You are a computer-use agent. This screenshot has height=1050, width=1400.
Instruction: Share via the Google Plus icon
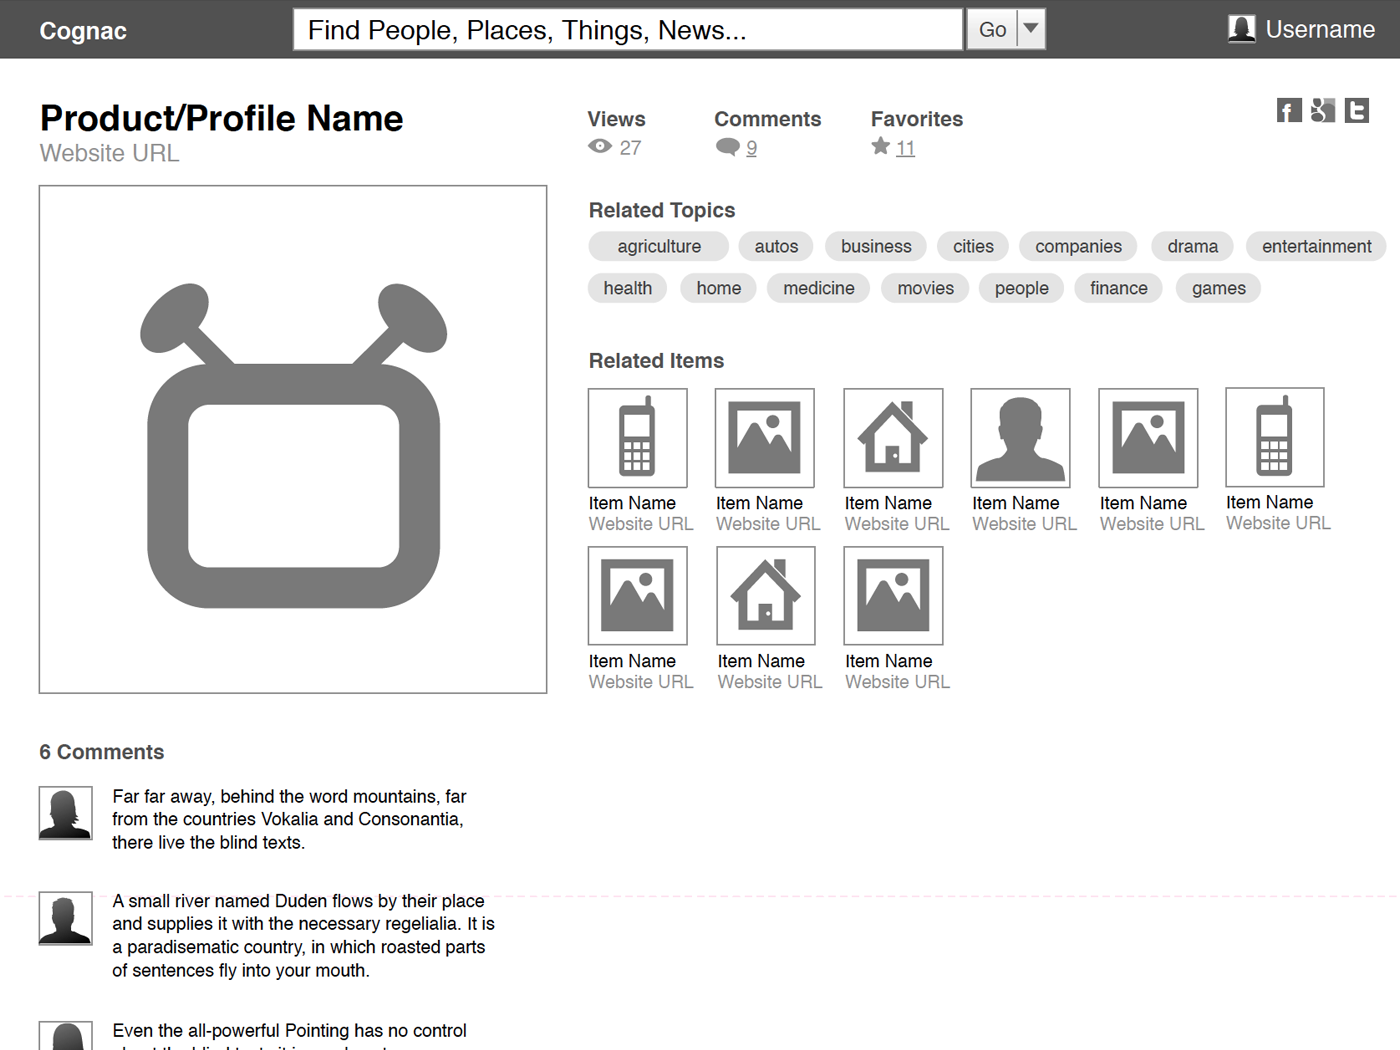pos(1323,110)
